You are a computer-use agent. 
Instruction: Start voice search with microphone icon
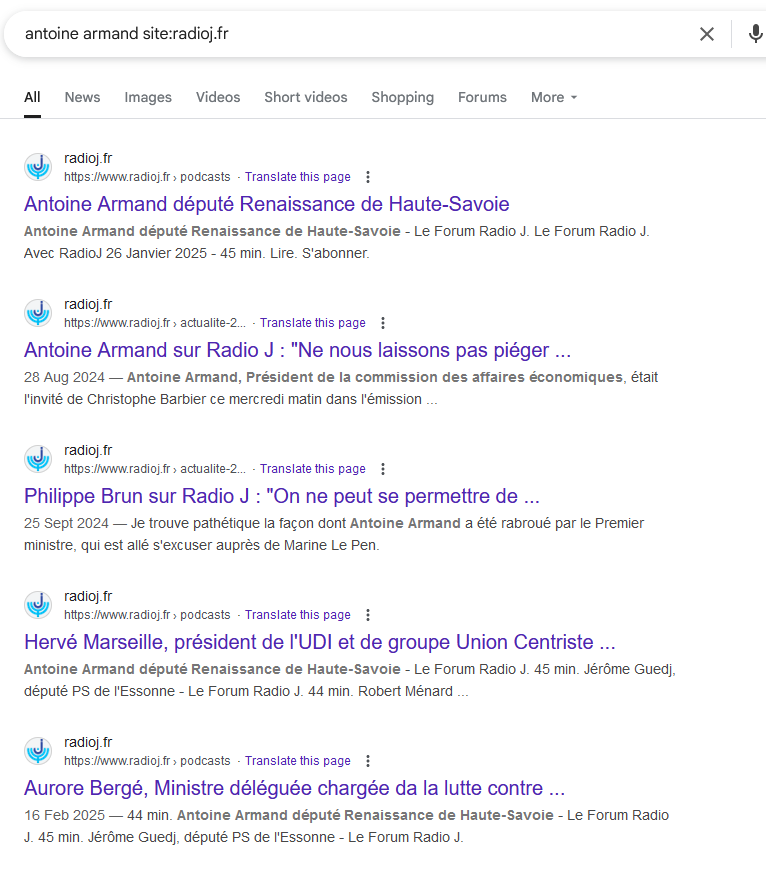coord(756,34)
